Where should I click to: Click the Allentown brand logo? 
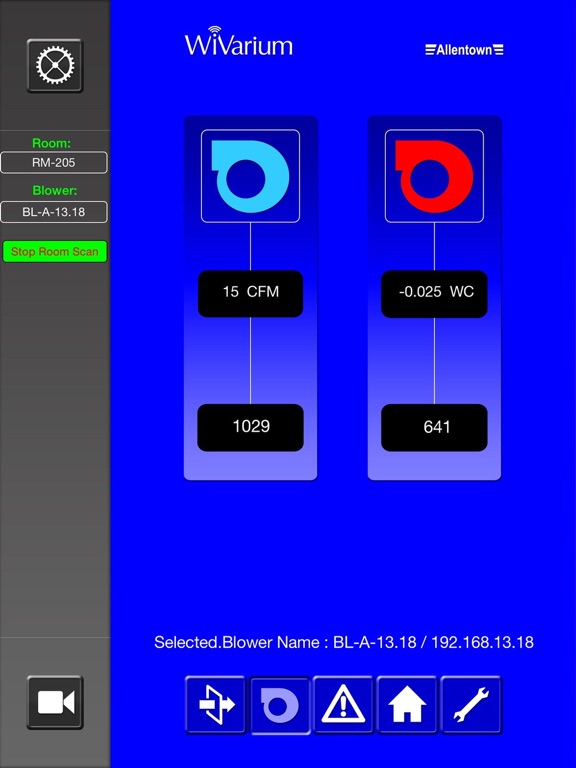coord(464,50)
